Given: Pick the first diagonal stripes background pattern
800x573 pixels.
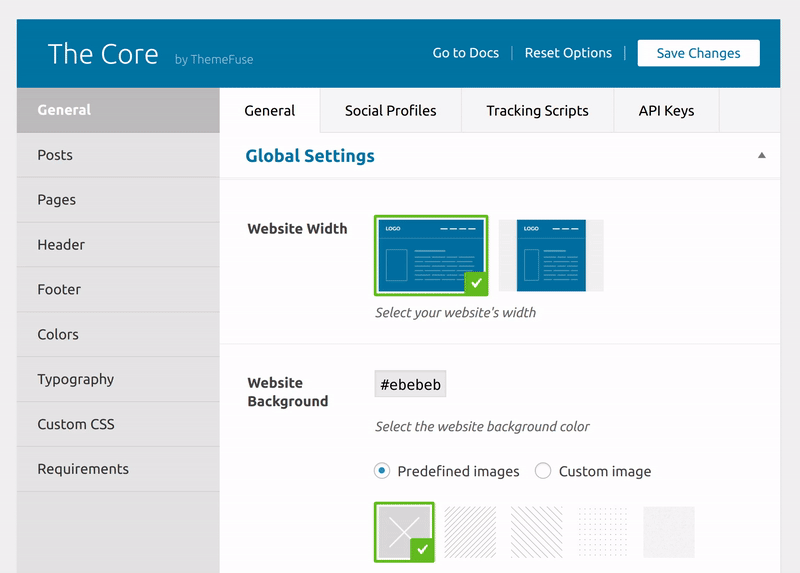Looking at the screenshot, I should coord(470,532).
